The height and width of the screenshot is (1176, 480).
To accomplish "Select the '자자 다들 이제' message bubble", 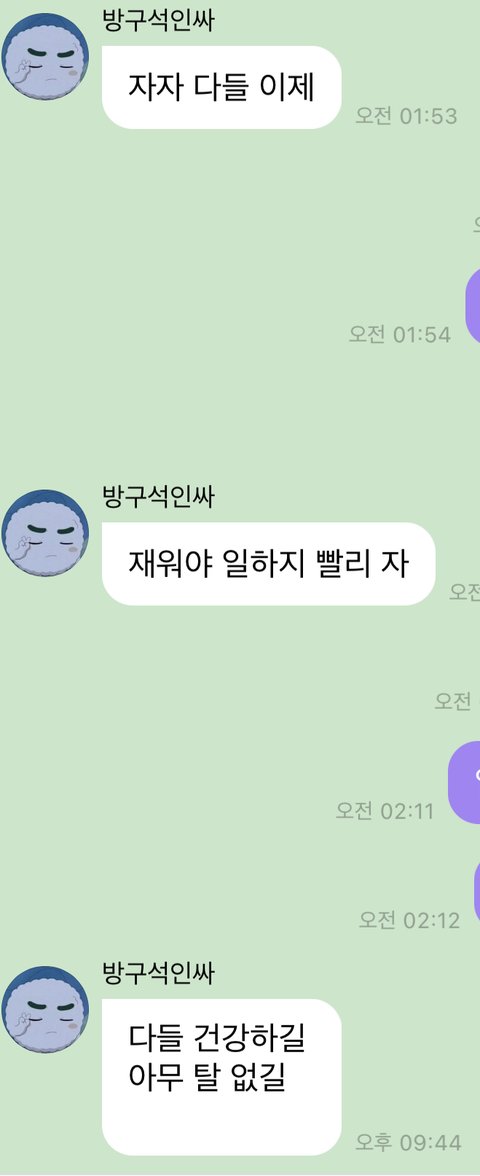I will (x=221, y=87).
